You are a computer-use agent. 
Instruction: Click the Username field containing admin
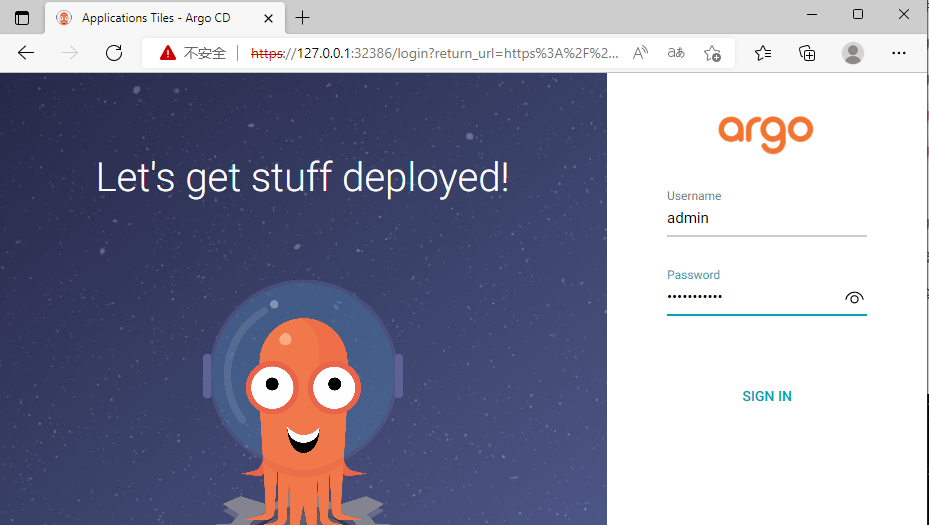pos(767,219)
